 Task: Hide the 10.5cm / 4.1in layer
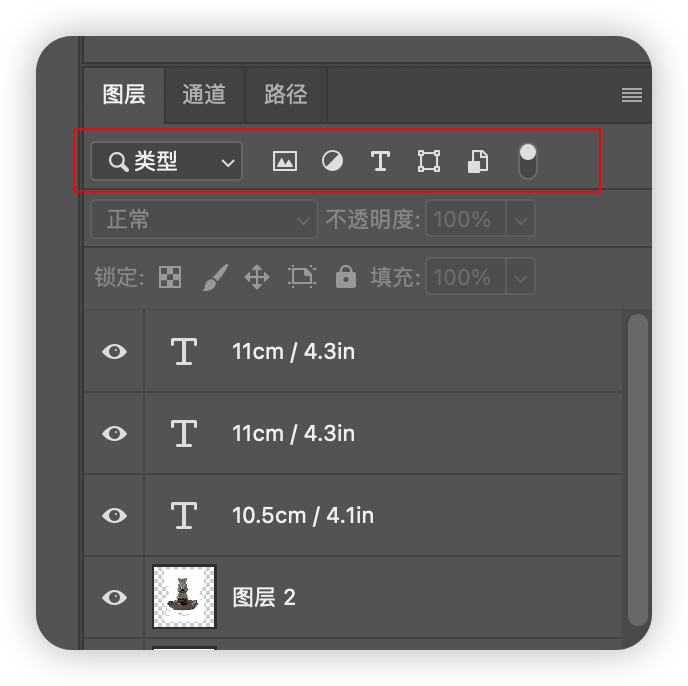pyautogui.click(x=115, y=515)
